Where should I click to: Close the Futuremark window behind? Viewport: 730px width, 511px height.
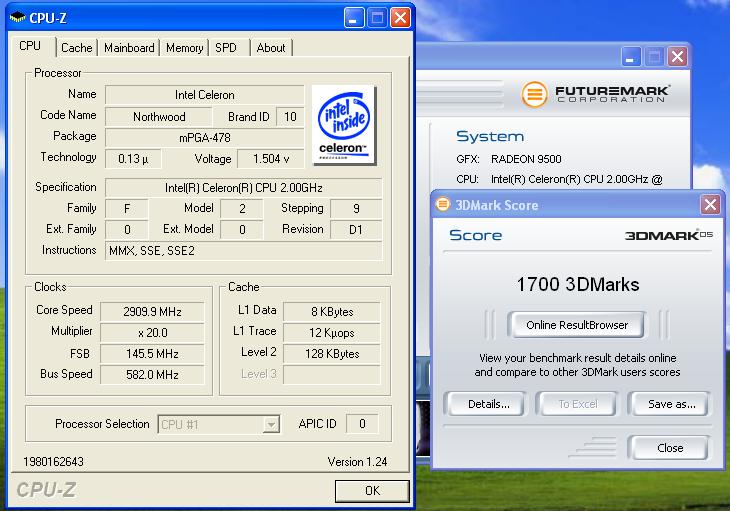(677, 57)
